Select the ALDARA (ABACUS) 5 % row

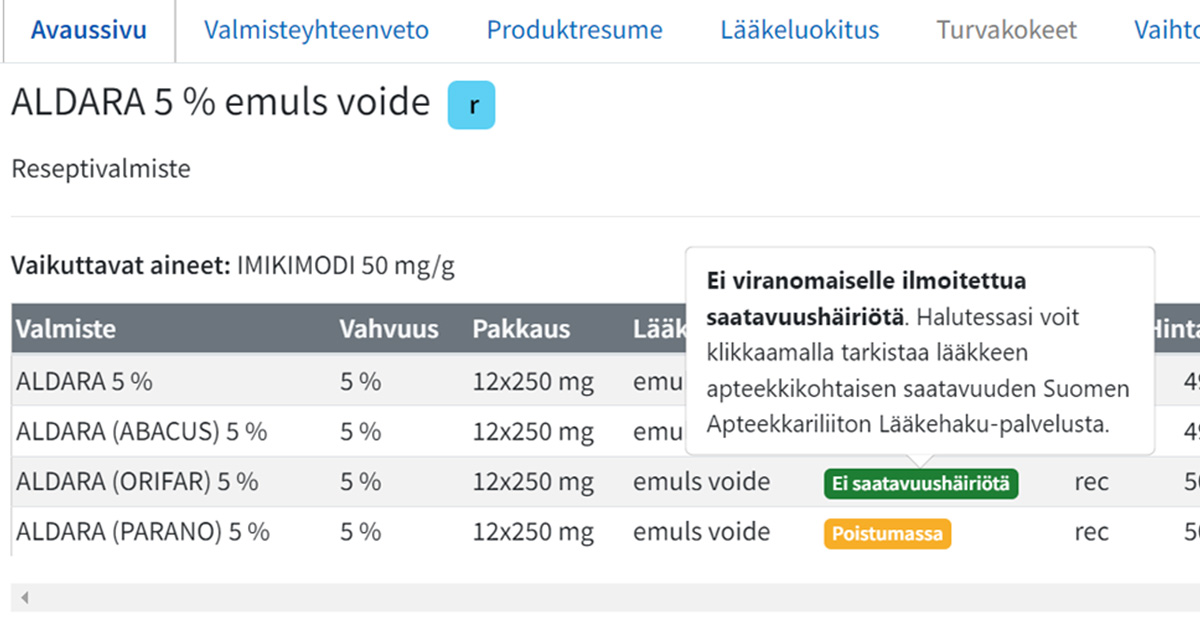click(x=606, y=431)
